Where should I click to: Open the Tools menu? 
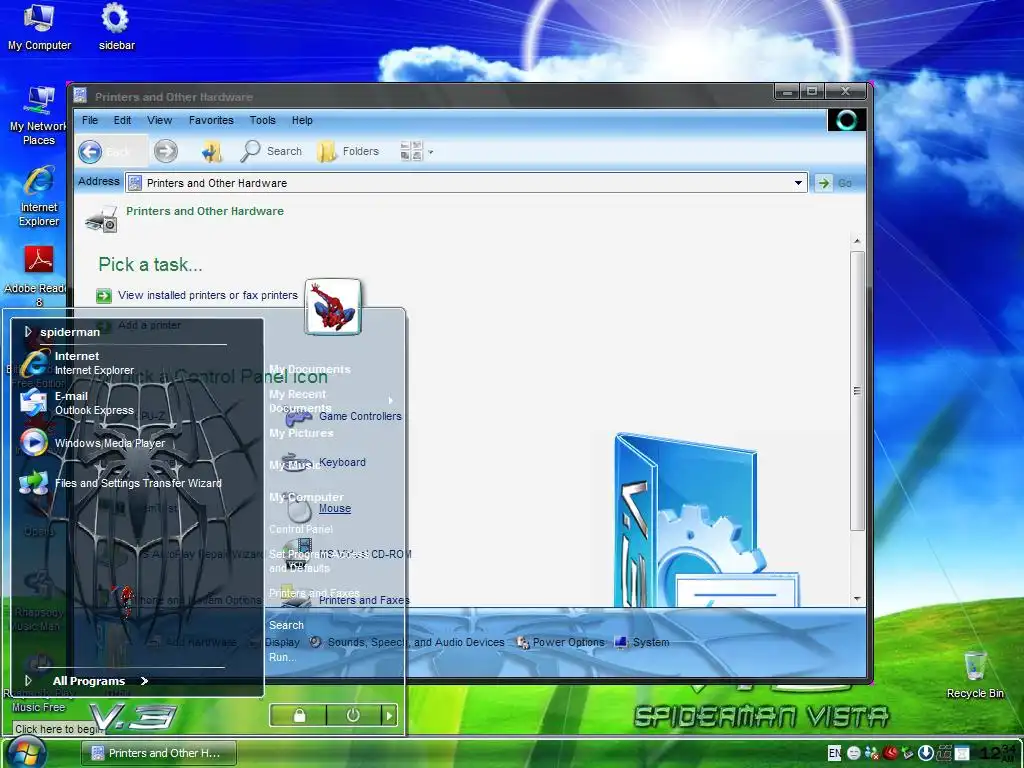(x=263, y=120)
